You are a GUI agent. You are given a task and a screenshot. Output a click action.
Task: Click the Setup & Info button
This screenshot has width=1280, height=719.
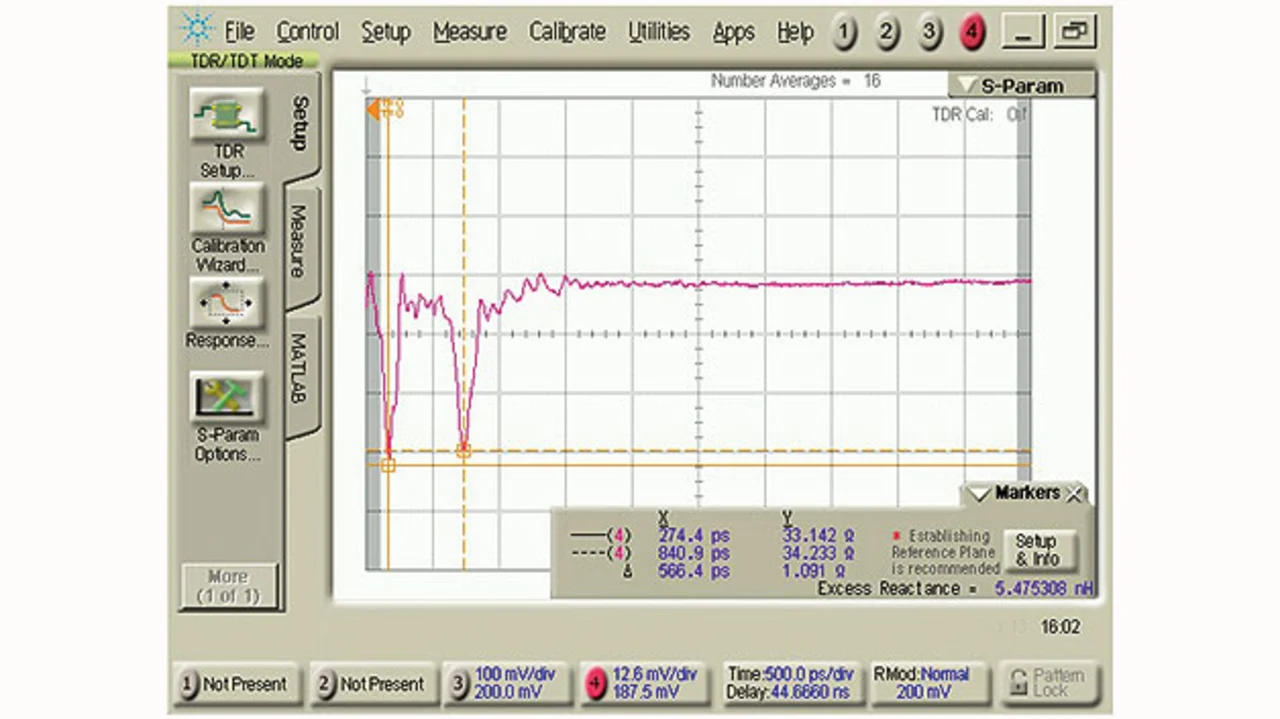coord(1038,550)
